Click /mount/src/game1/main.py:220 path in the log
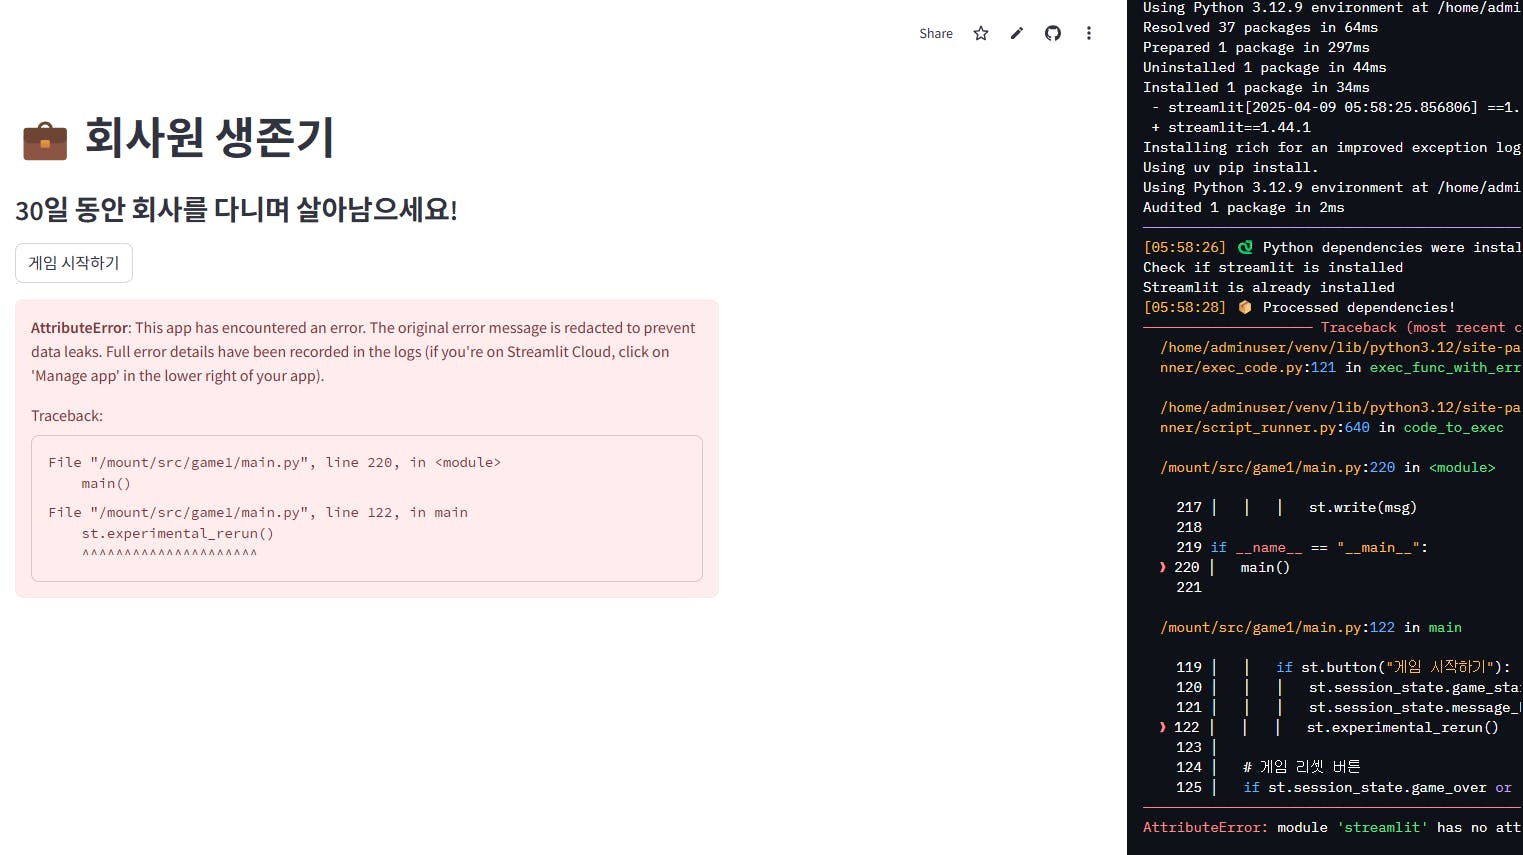The height and width of the screenshot is (855, 1523). pyautogui.click(x=1278, y=467)
